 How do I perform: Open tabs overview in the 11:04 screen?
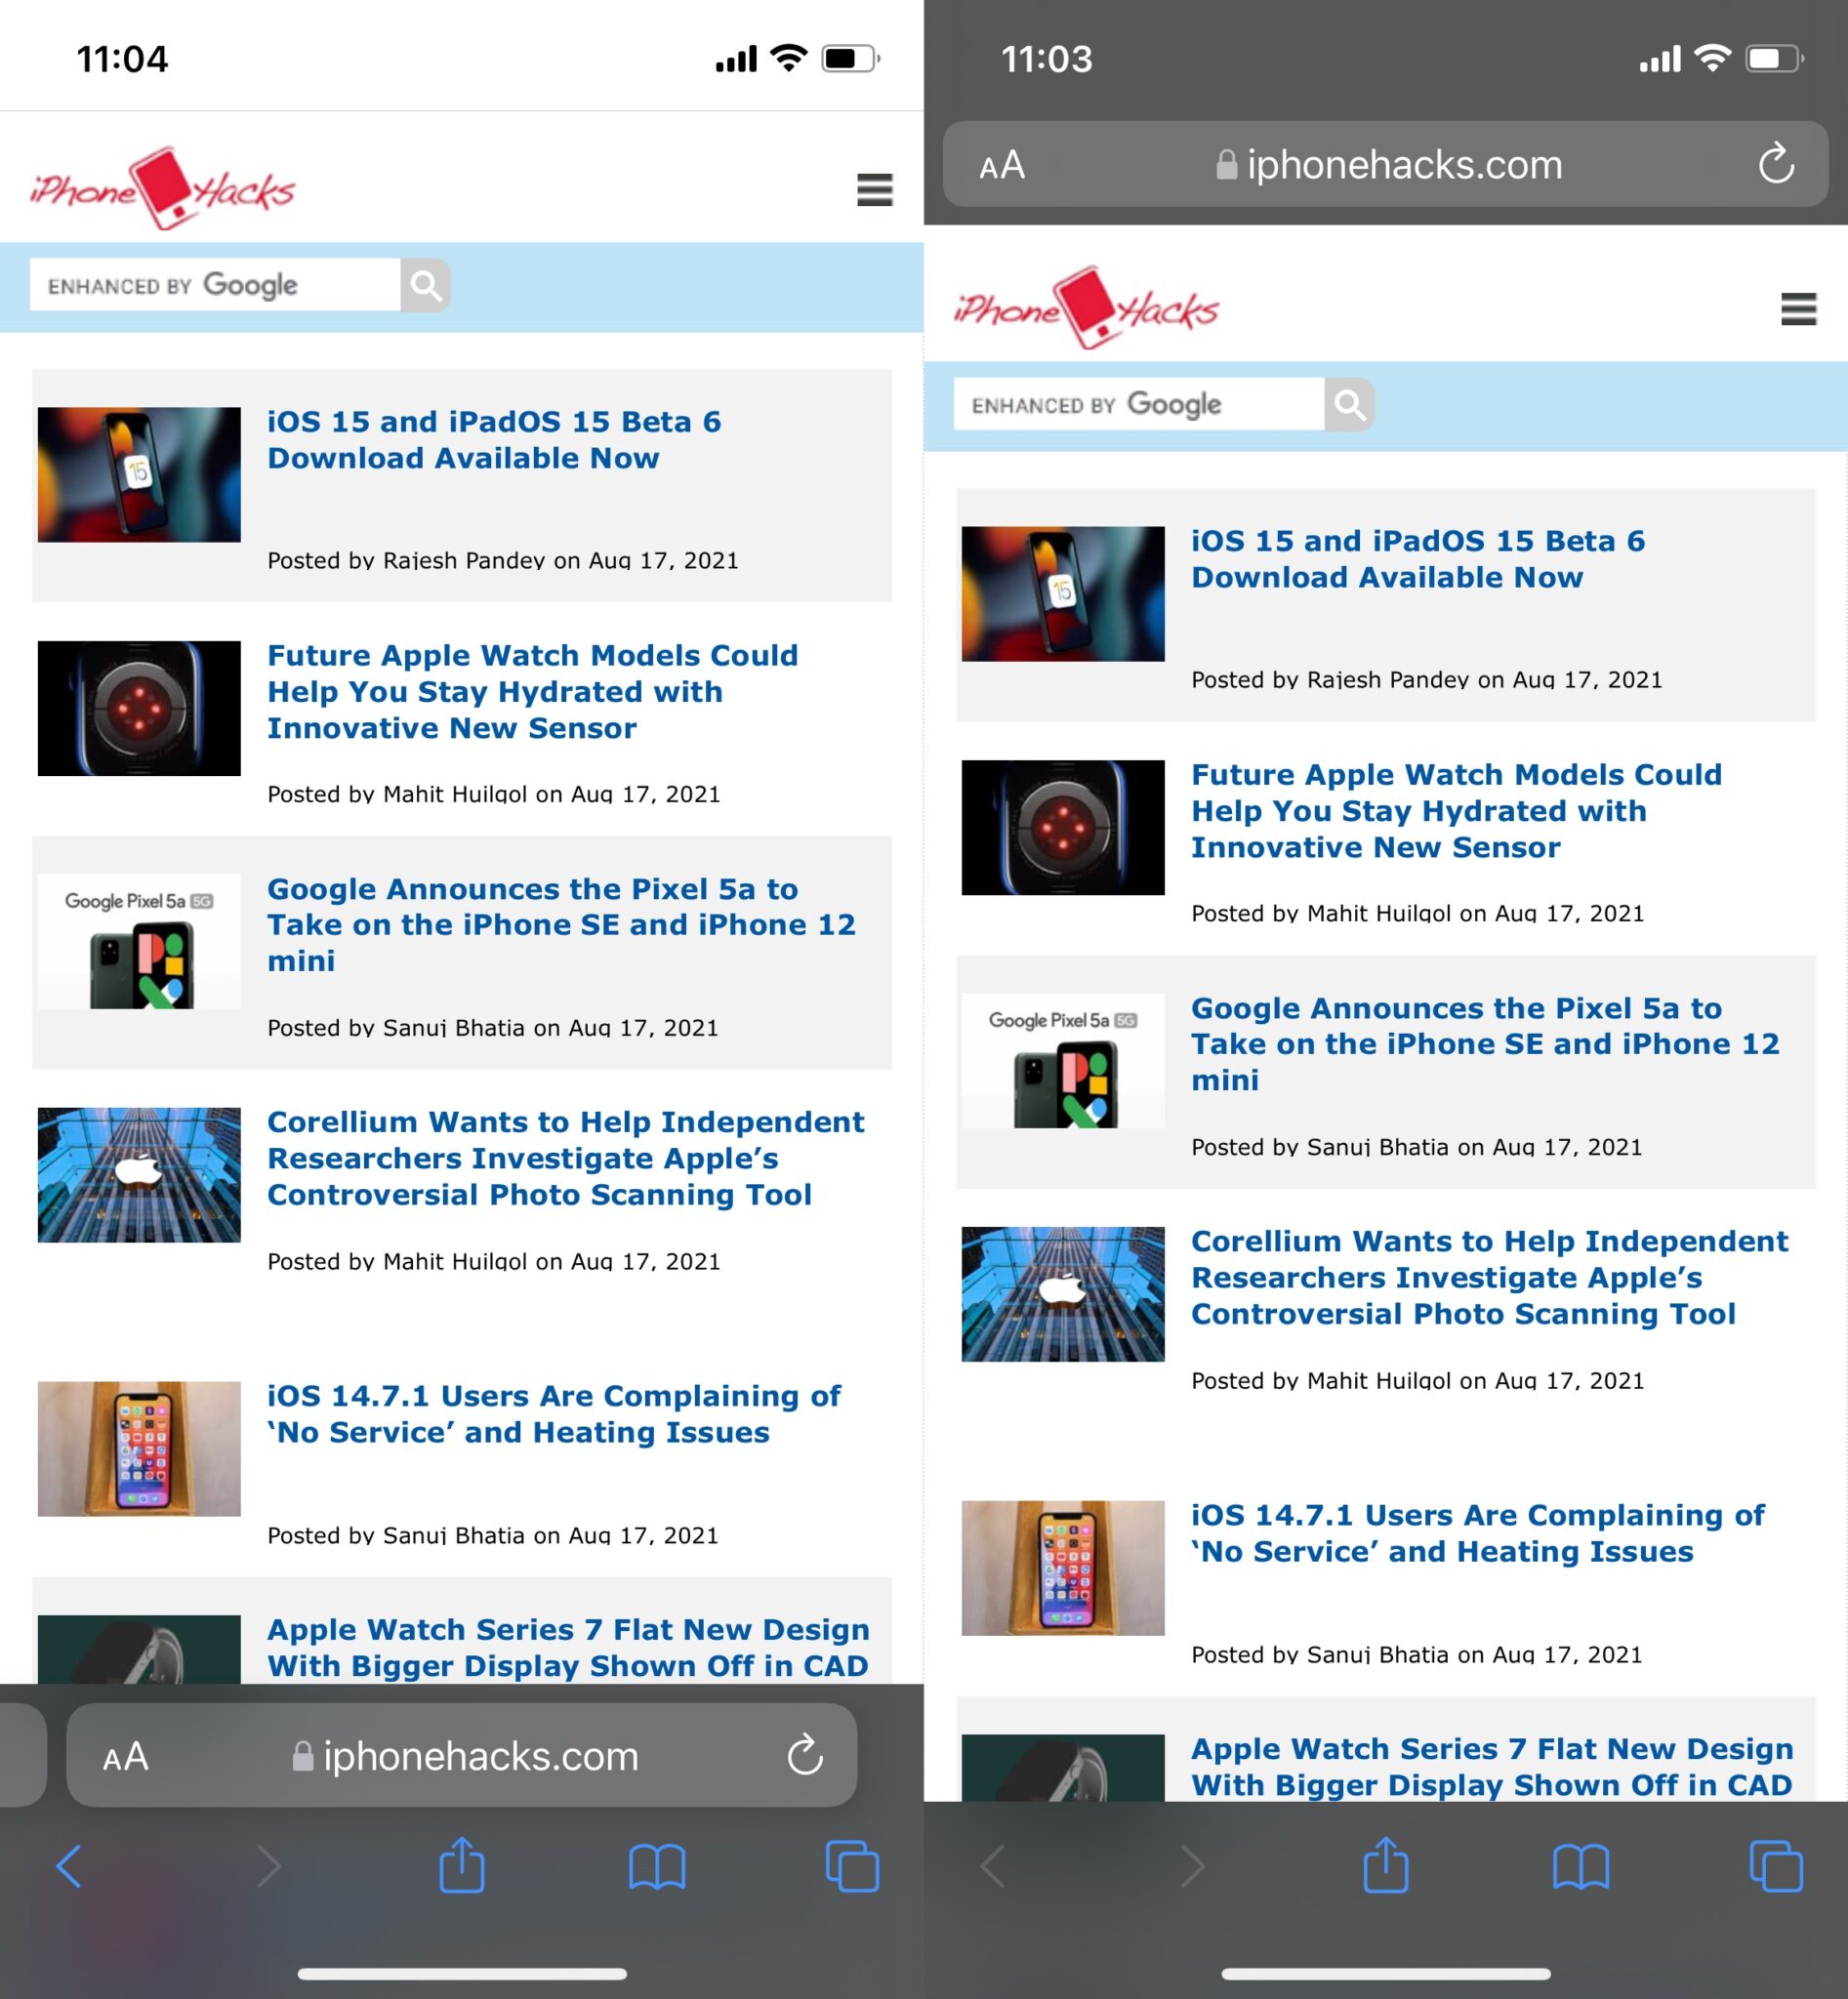pos(852,1866)
